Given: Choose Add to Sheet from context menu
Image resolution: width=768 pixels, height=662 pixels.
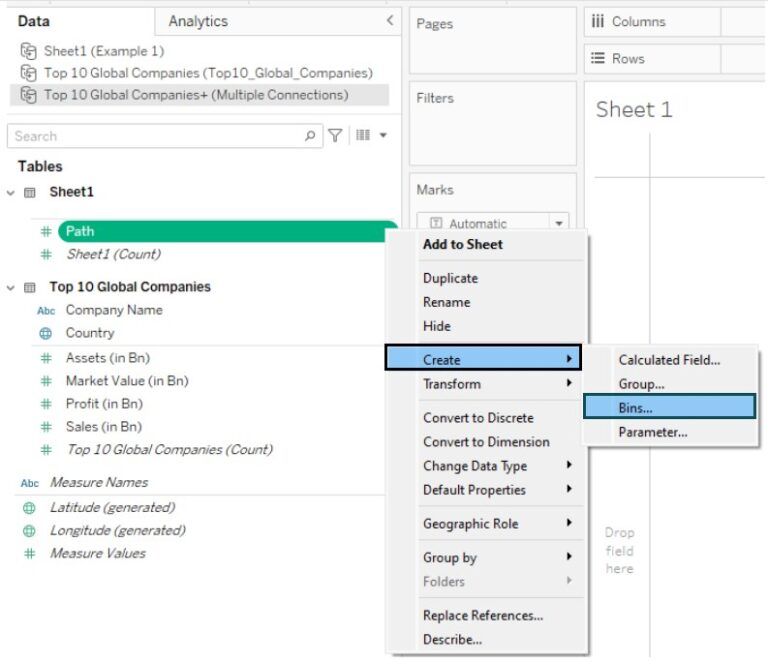Looking at the screenshot, I should click(463, 244).
